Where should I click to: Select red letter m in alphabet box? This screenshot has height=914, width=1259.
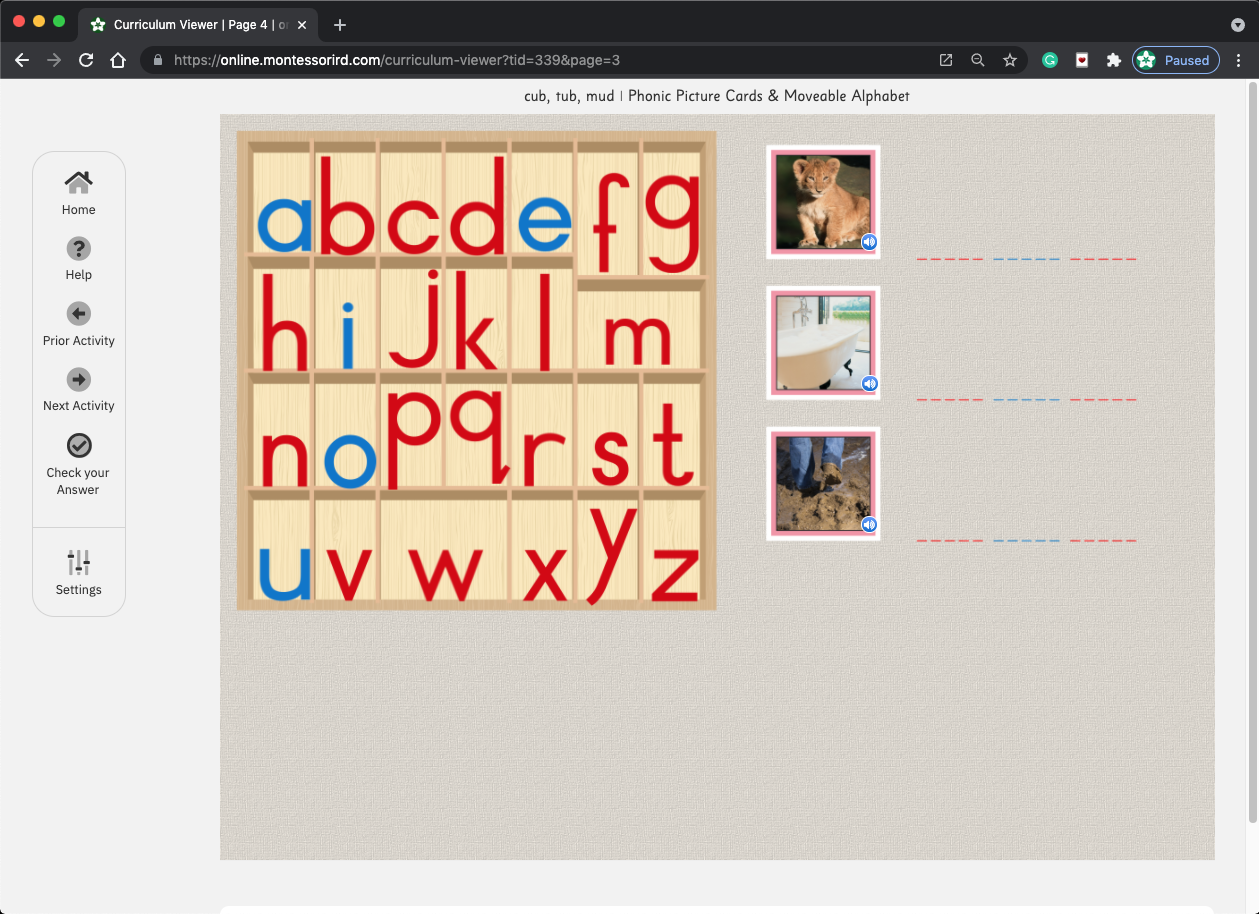coord(637,340)
